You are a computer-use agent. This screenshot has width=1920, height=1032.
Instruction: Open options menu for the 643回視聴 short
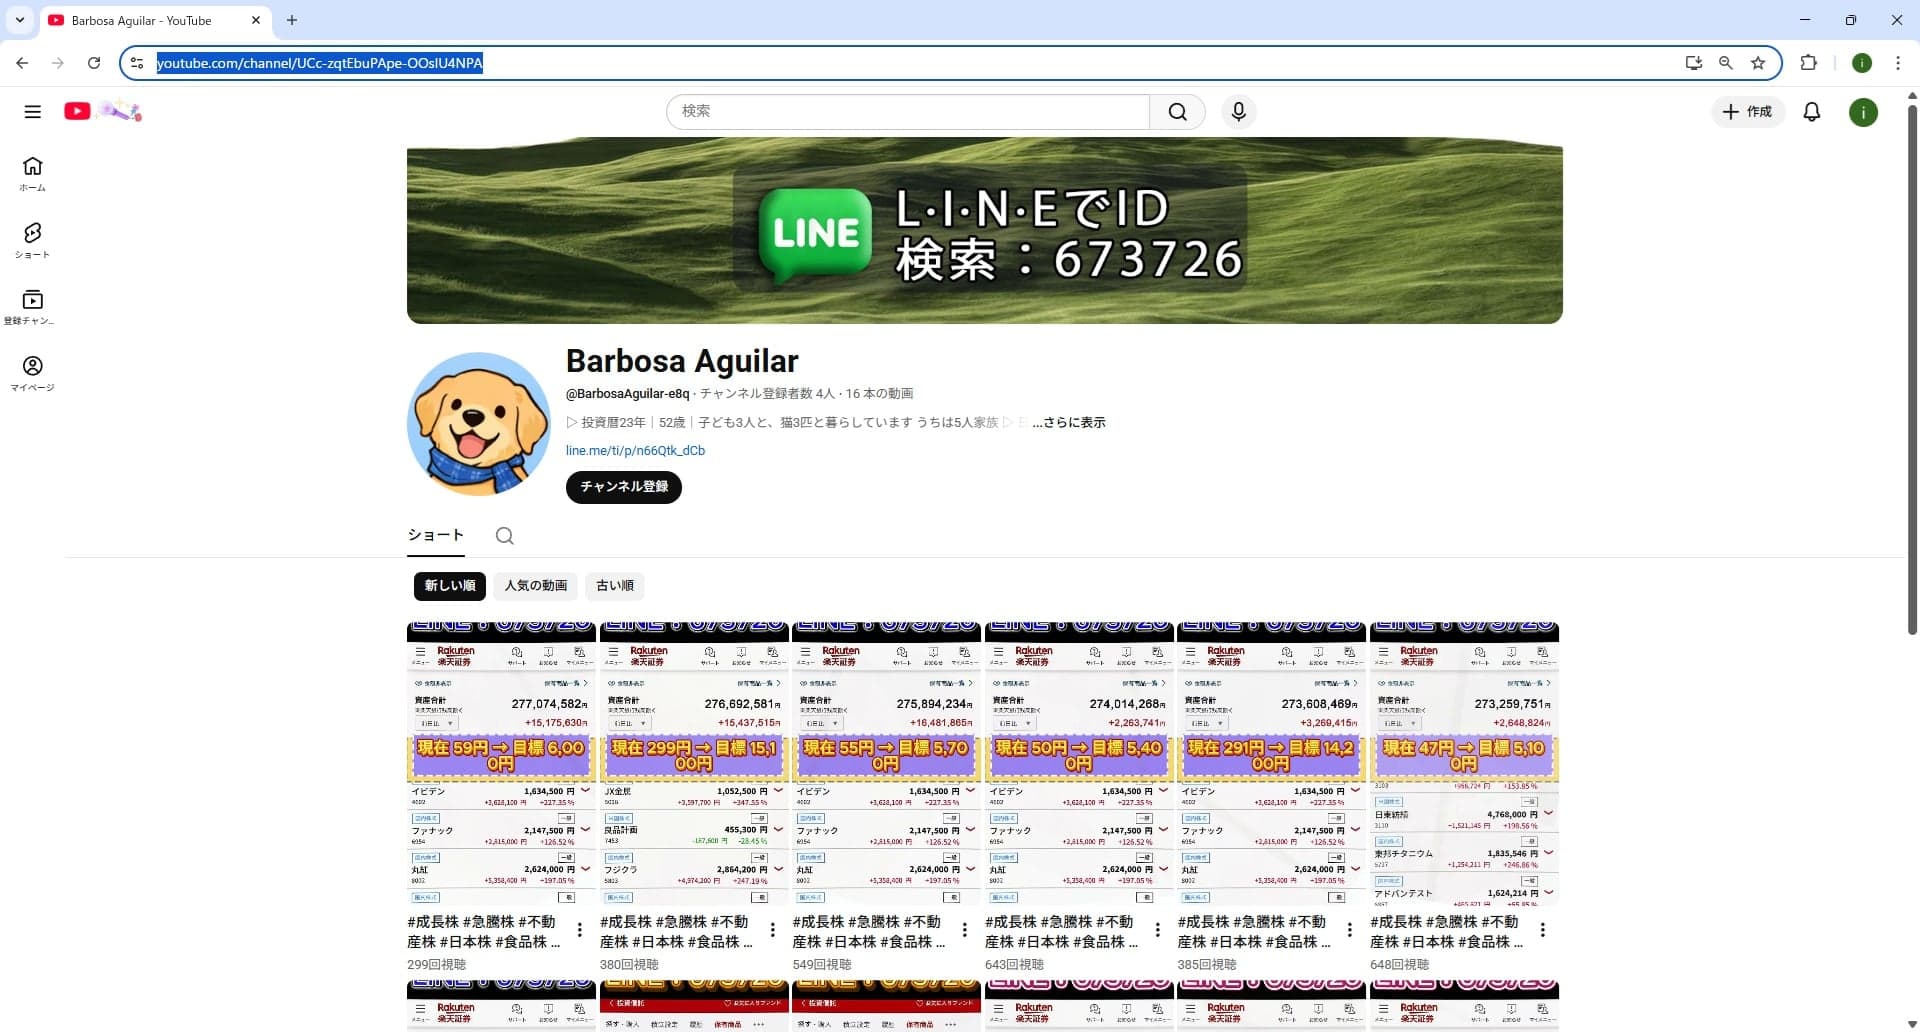click(x=1158, y=930)
